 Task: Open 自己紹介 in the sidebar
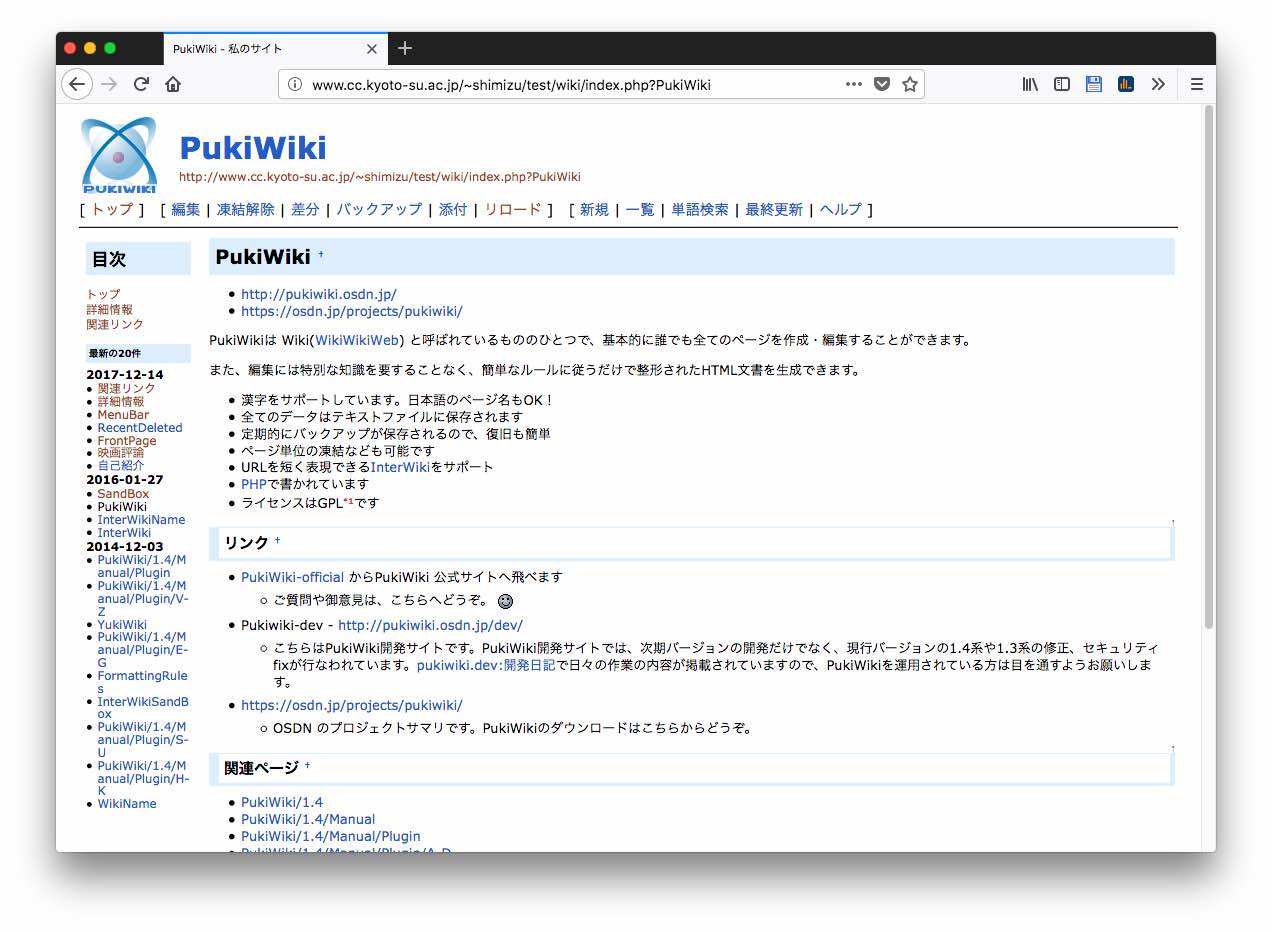coord(121,465)
